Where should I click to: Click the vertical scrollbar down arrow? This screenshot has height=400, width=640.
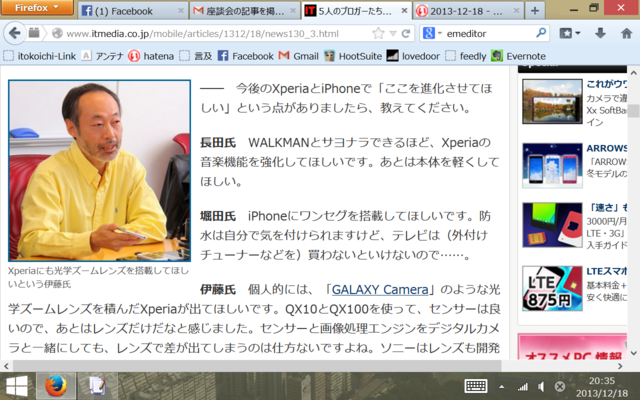(633, 353)
